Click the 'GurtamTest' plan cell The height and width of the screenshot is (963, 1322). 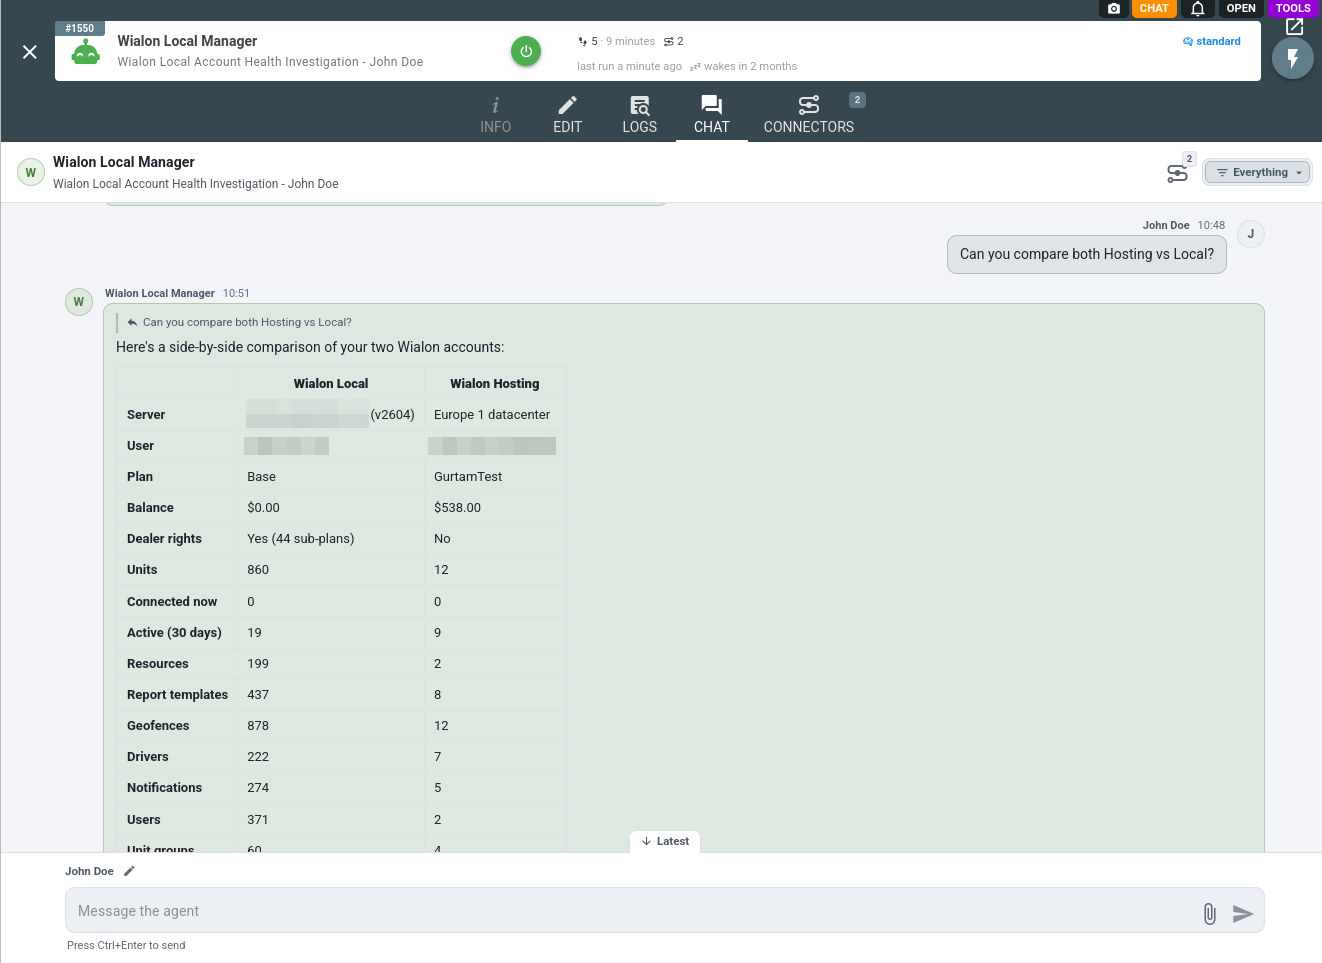[x=468, y=476]
